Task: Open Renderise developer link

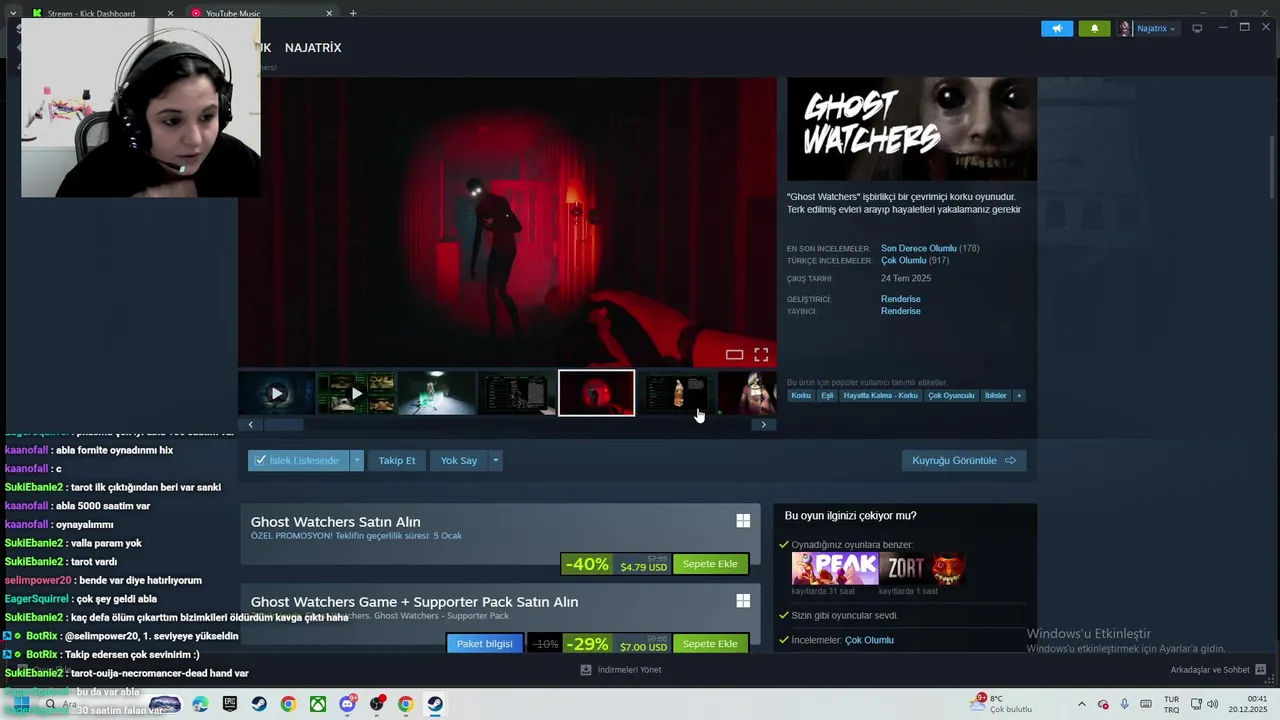Action: [900, 299]
